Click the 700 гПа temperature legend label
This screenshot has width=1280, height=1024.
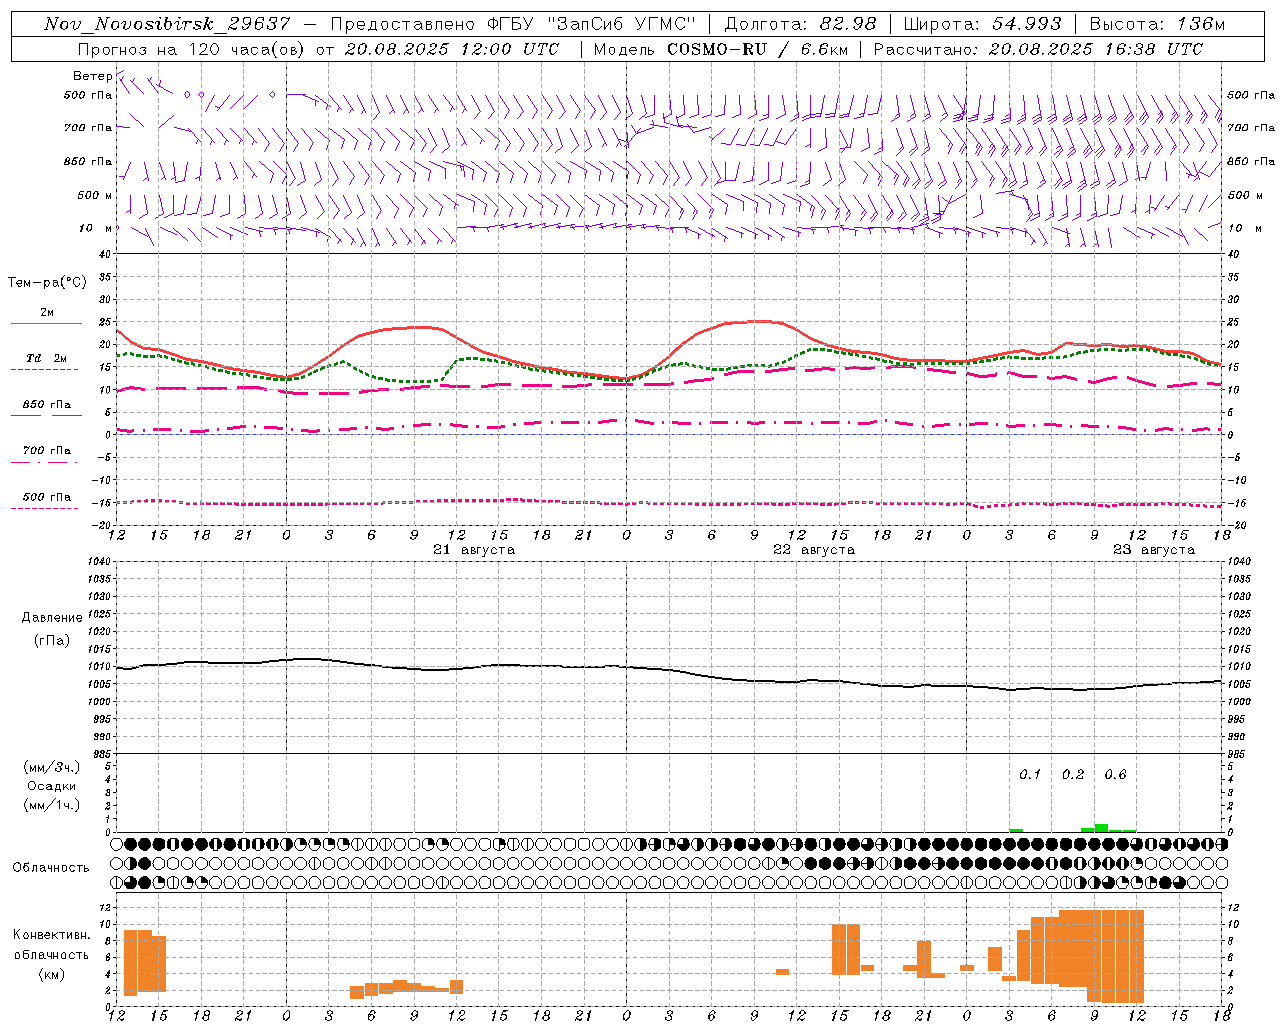(47, 451)
